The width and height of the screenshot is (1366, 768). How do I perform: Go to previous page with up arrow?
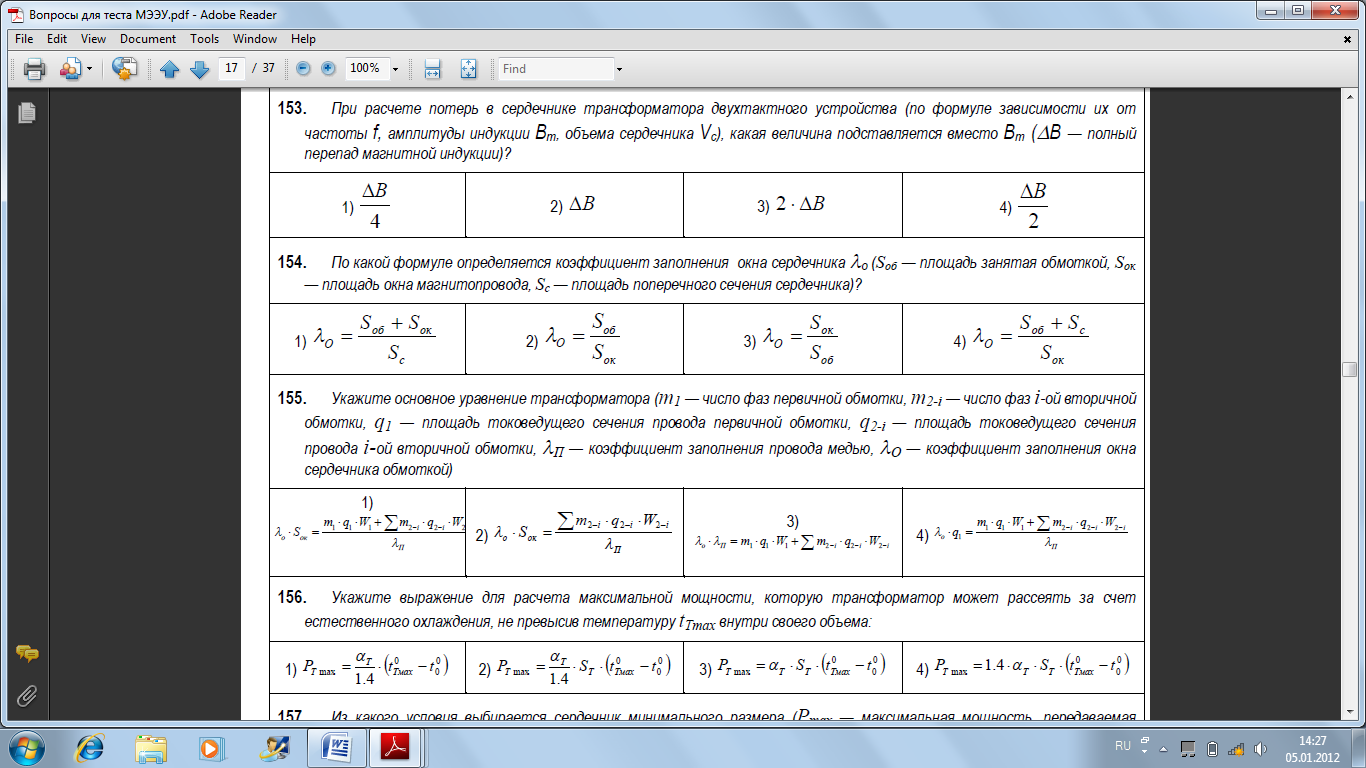170,69
